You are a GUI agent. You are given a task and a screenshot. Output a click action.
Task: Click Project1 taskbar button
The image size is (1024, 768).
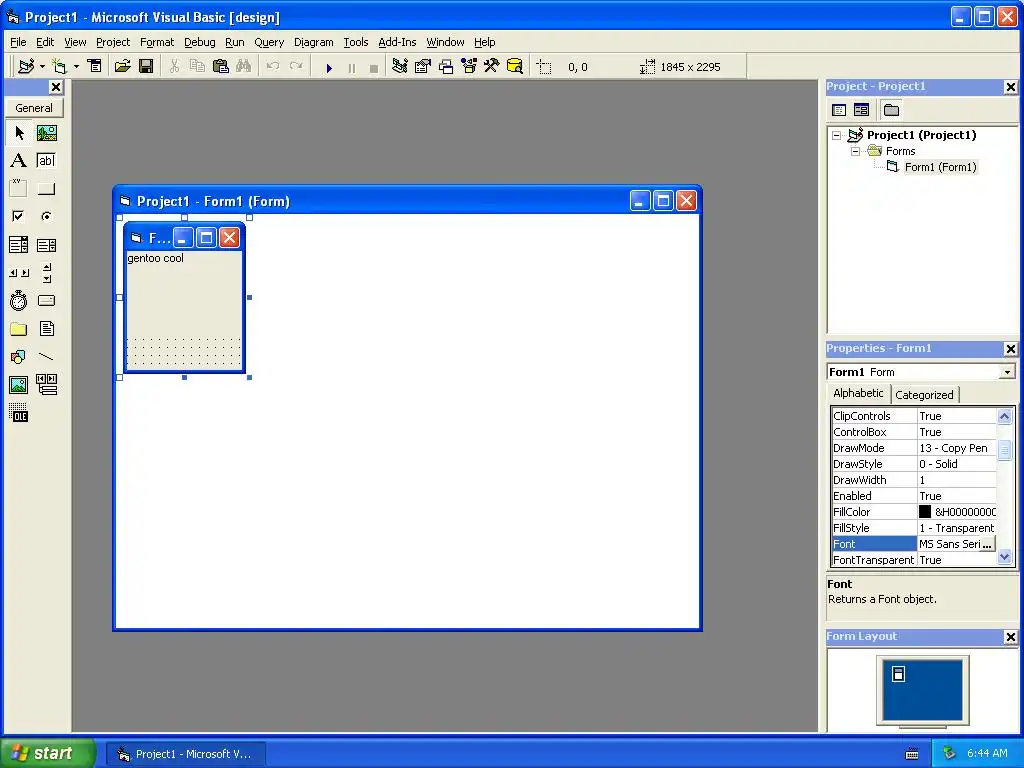click(186, 754)
